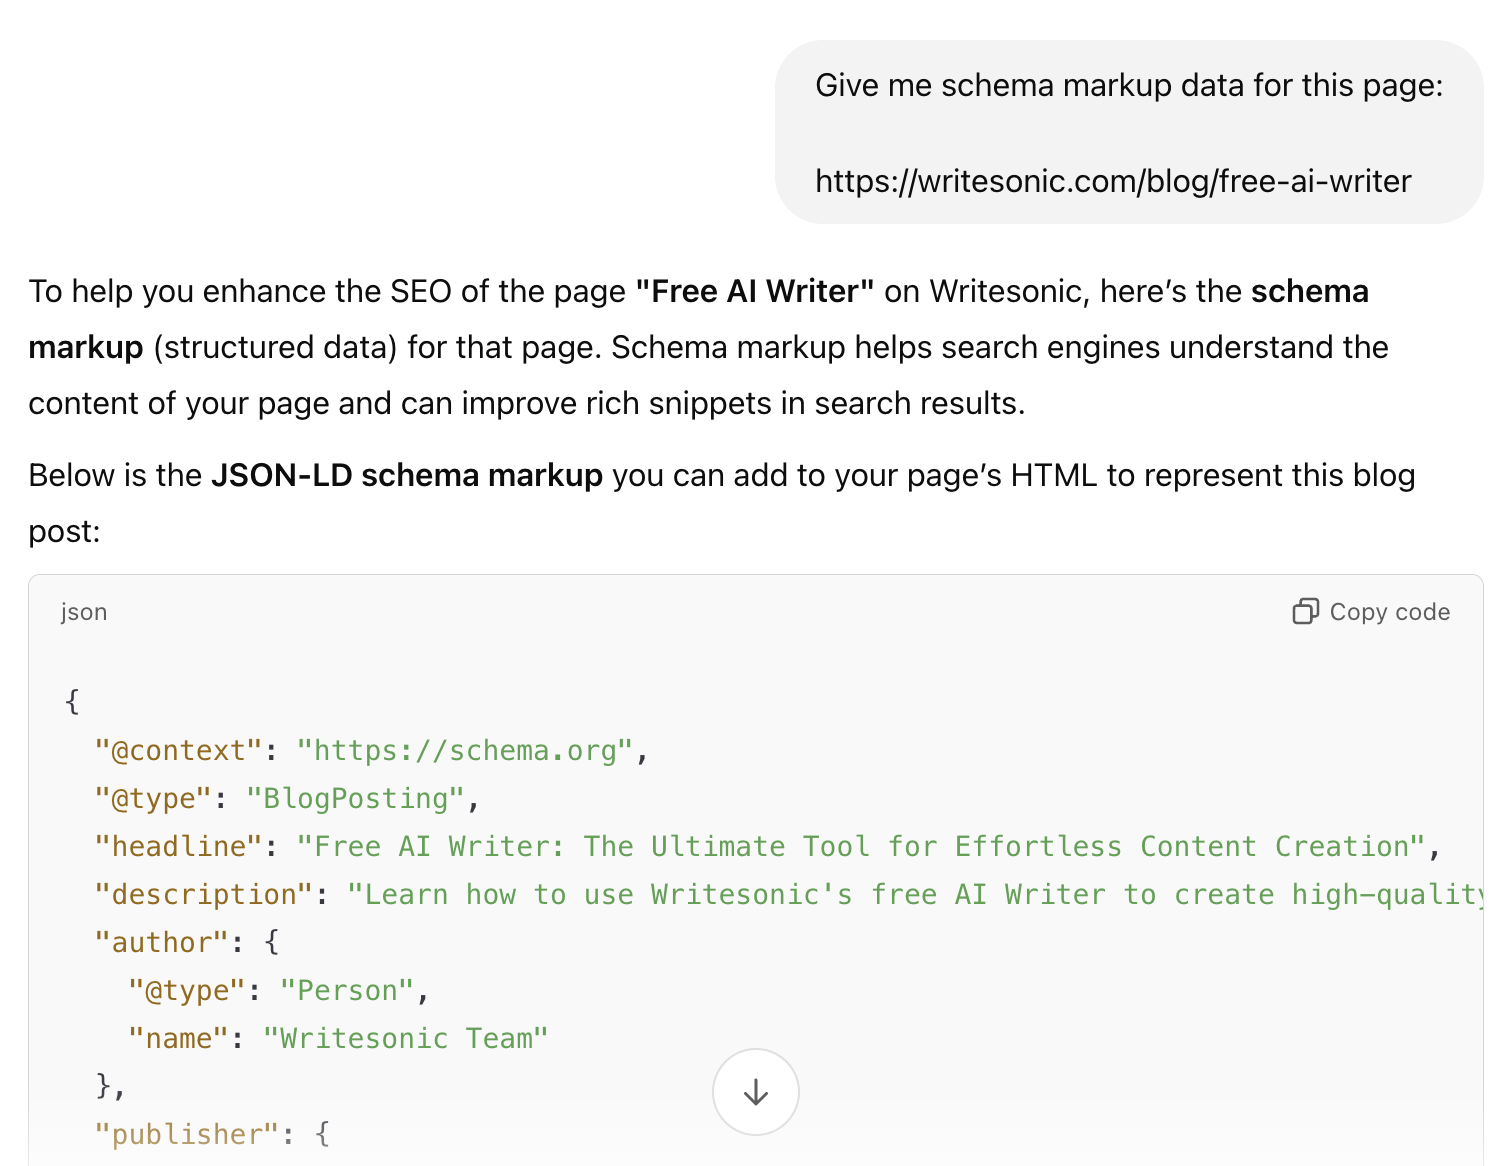Screen dimensions: 1494x1166
Task: Click the "Writesonic Team" value
Action: click(x=406, y=1038)
